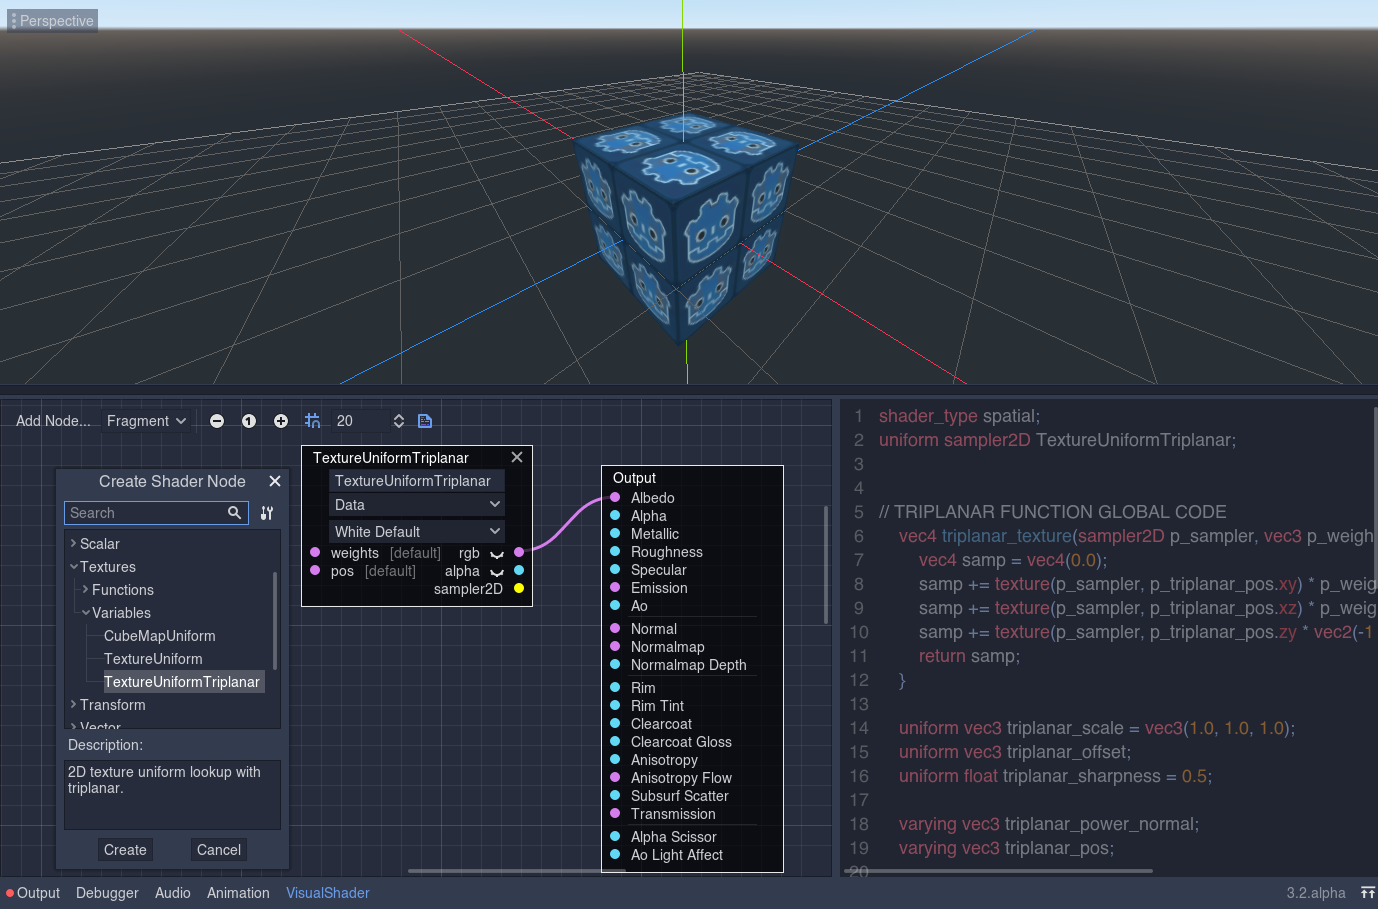Collapse the Textures category

click(x=73, y=566)
